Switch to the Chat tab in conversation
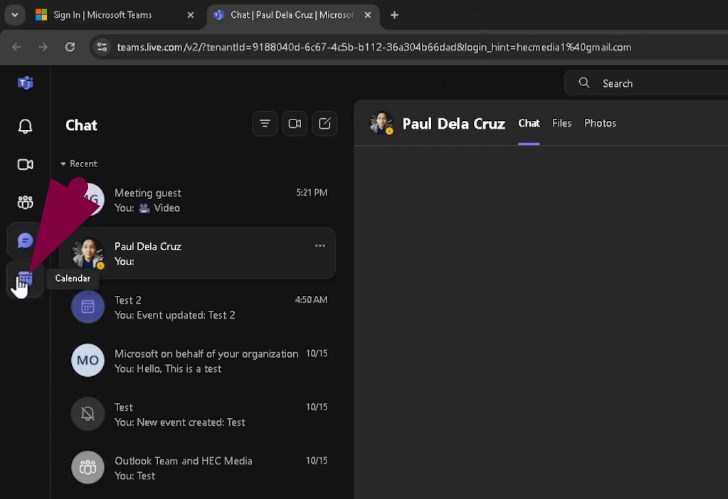This screenshot has width=728, height=499. (x=529, y=123)
